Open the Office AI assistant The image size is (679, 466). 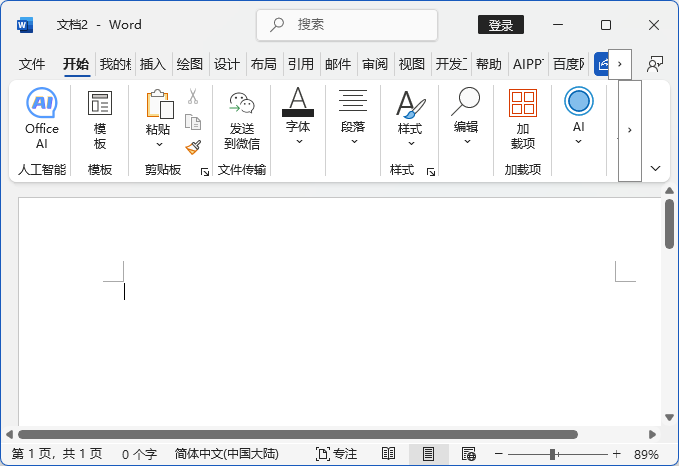[42, 118]
